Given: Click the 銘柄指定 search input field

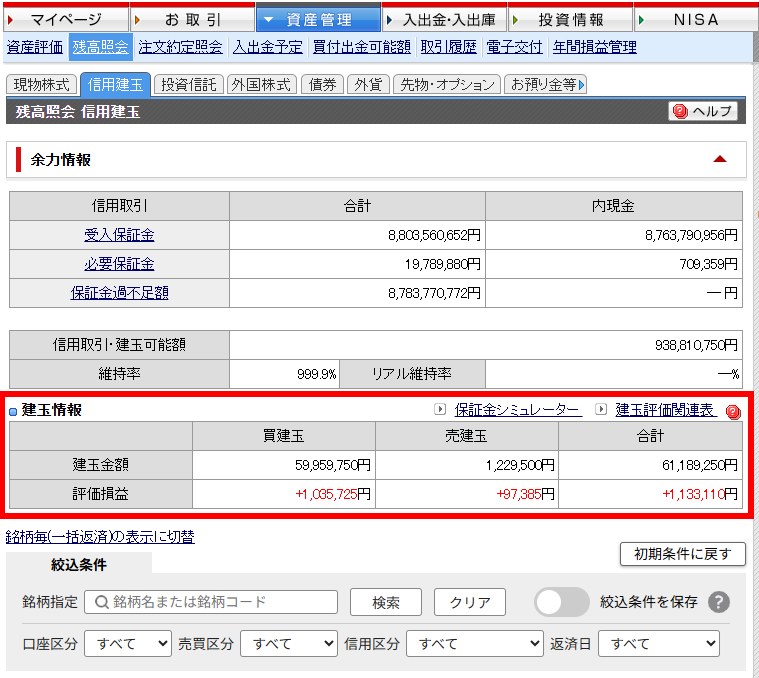Looking at the screenshot, I should tap(211, 602).
